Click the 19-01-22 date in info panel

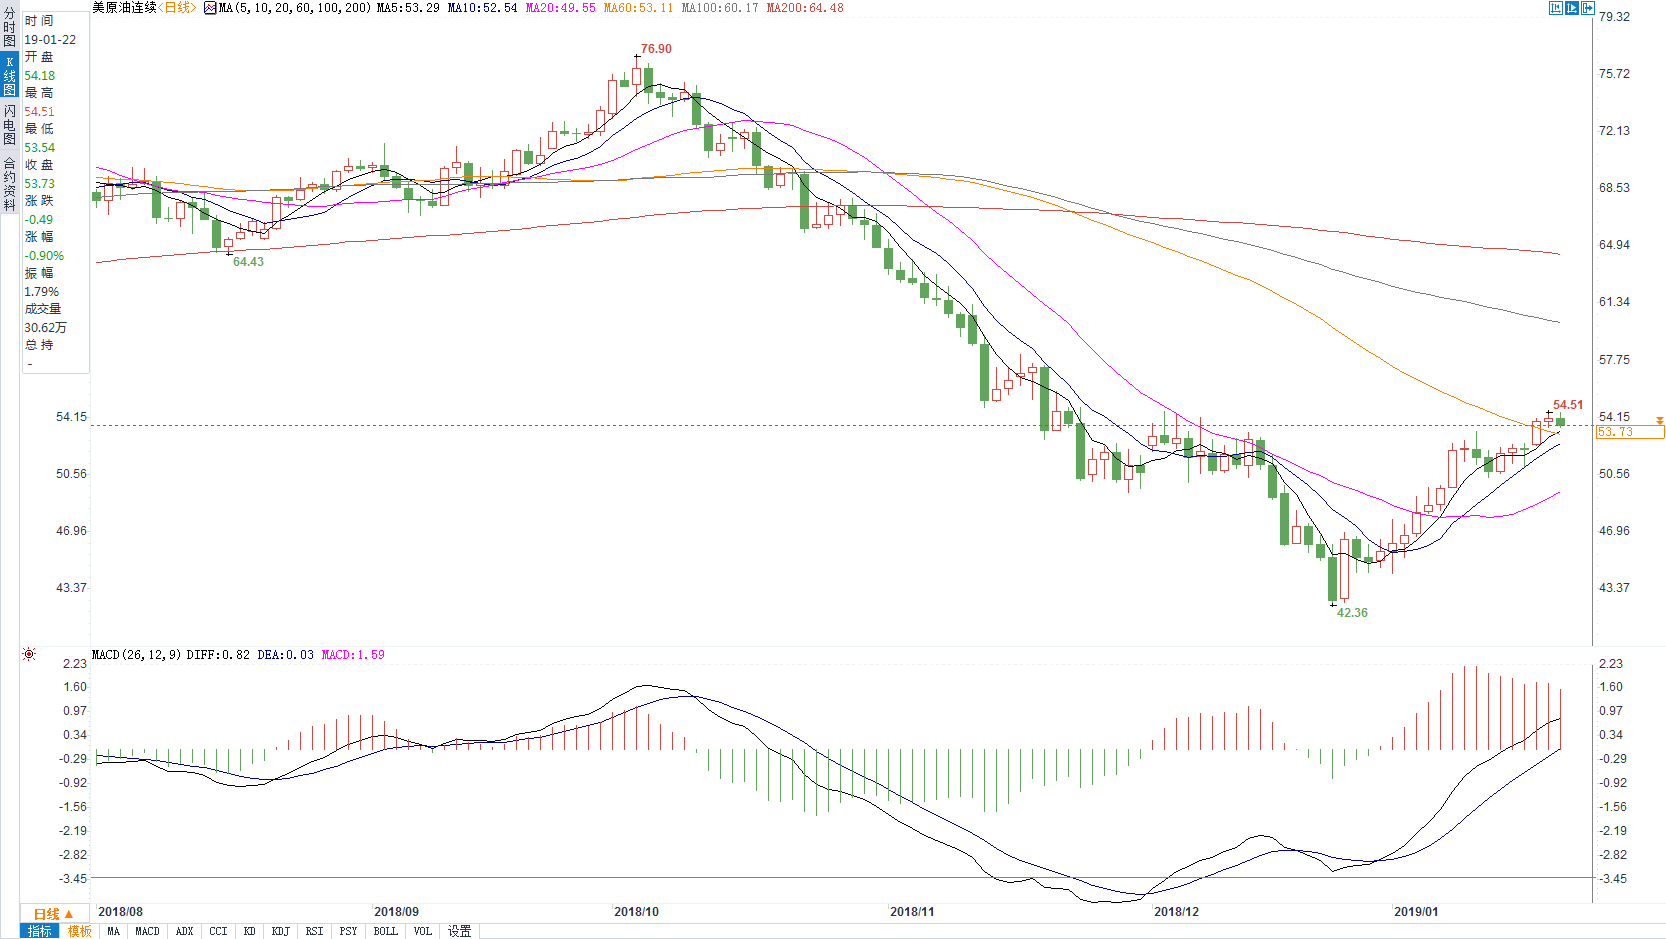(50, 40)
